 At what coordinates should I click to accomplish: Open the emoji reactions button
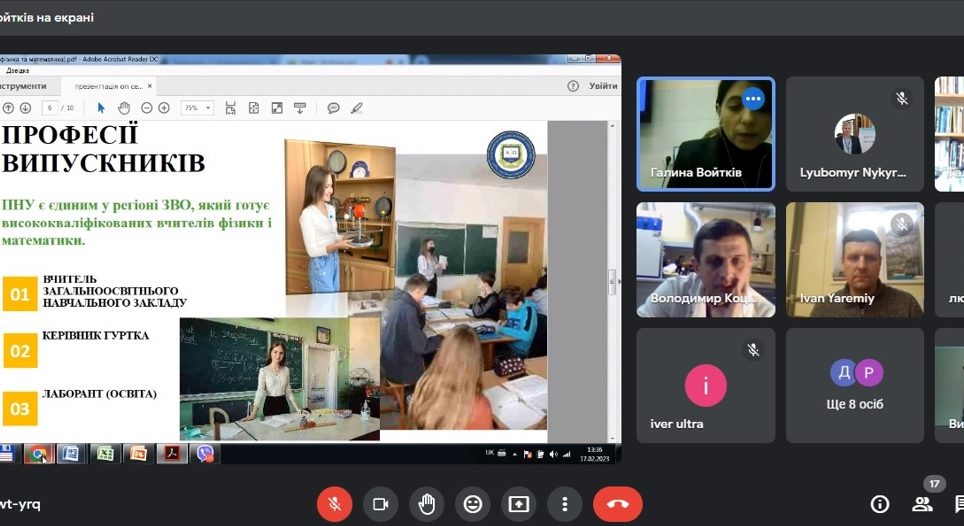point(472,504)
